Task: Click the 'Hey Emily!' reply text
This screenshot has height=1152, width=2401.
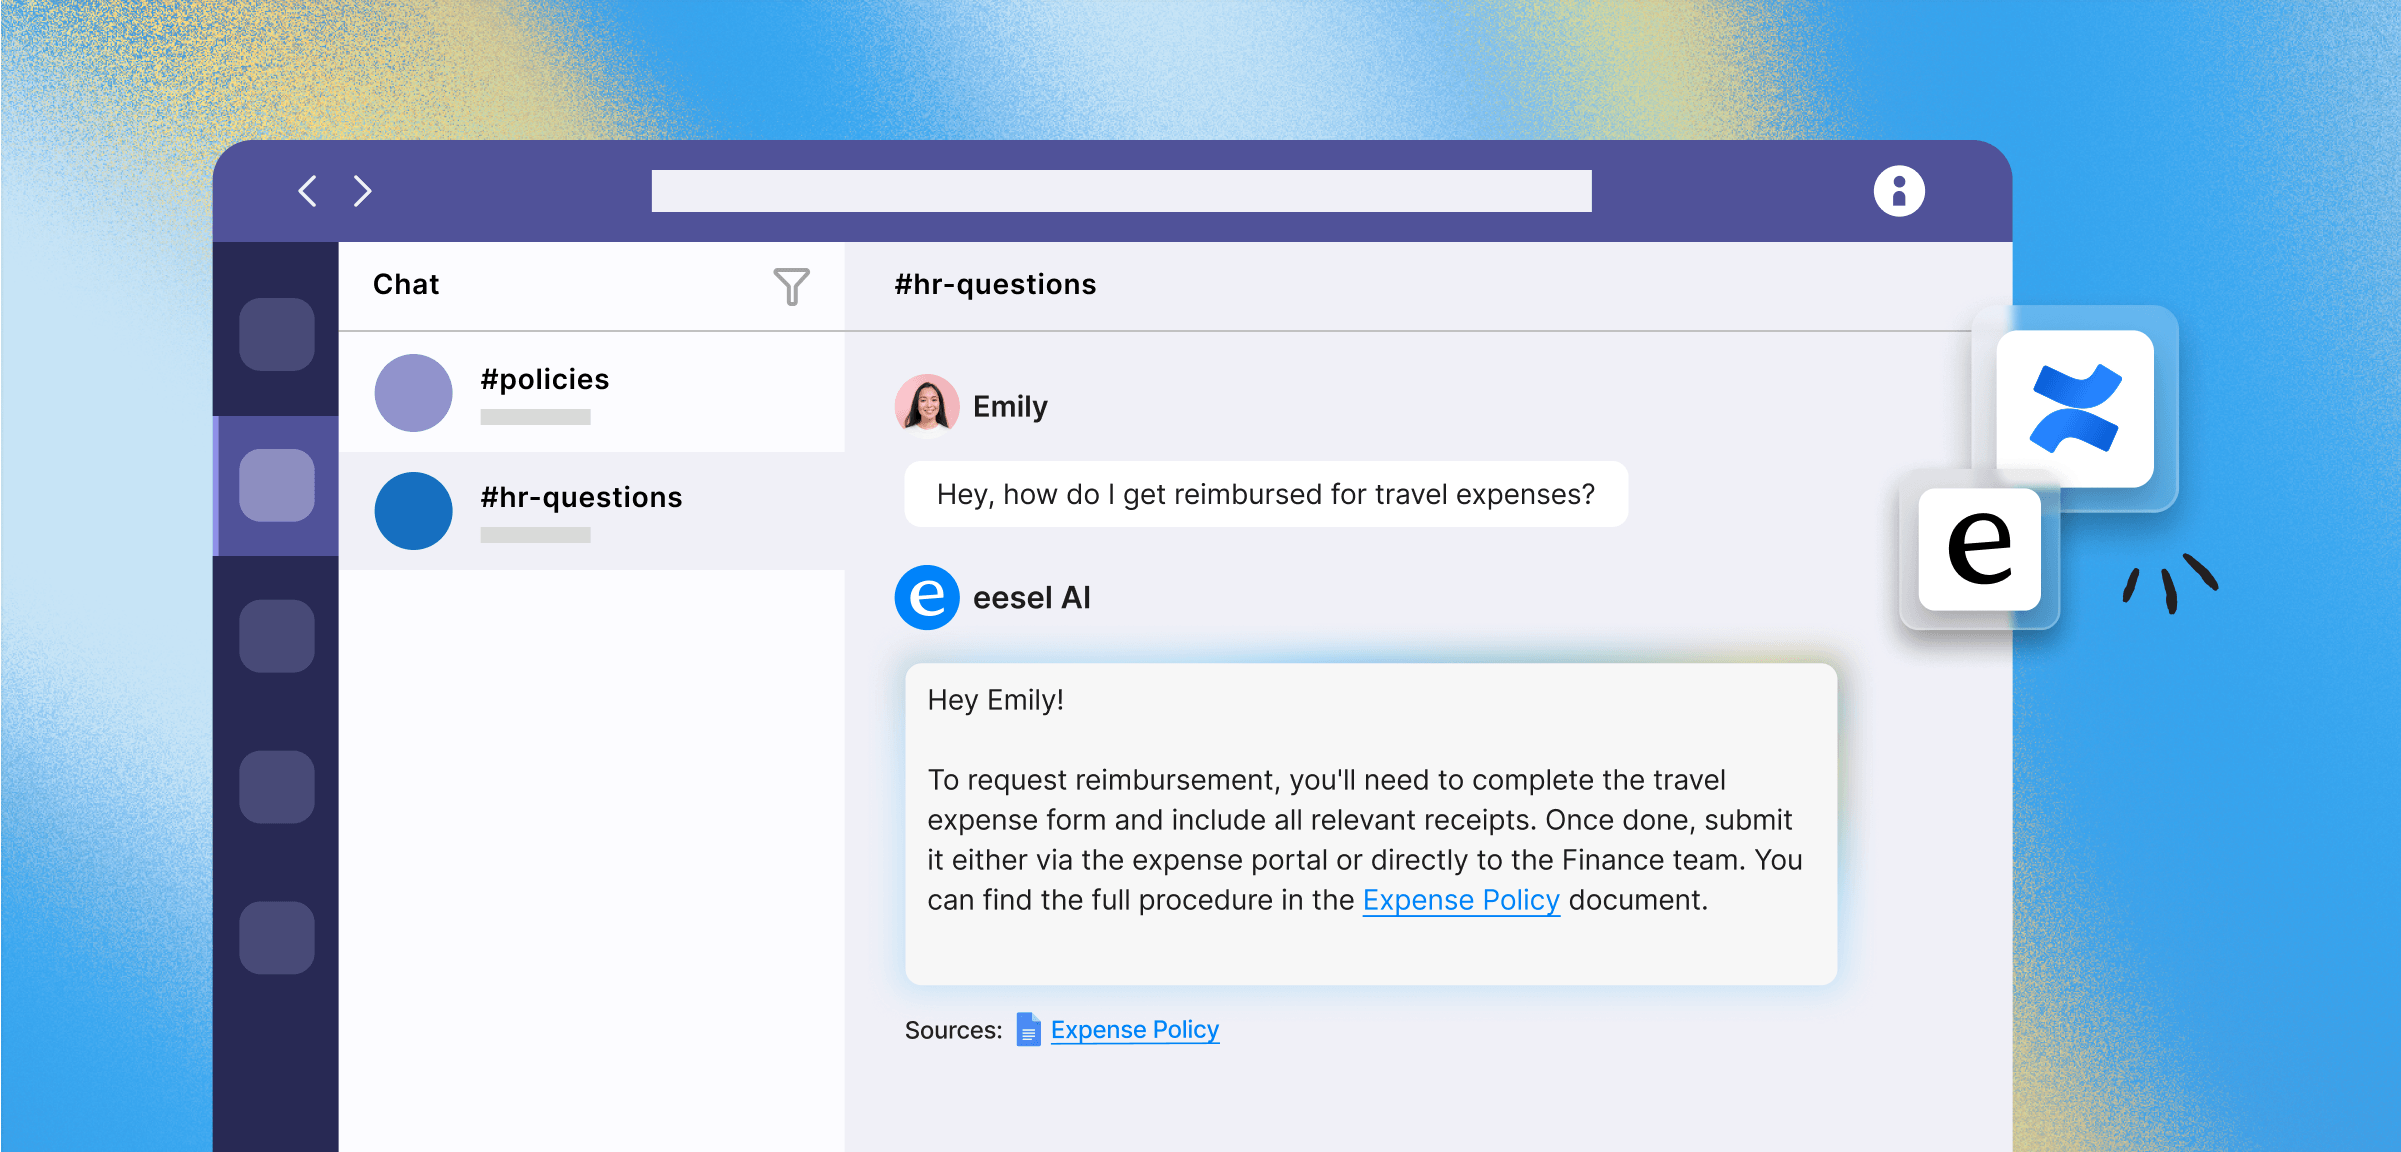Action: click(995, 700)
